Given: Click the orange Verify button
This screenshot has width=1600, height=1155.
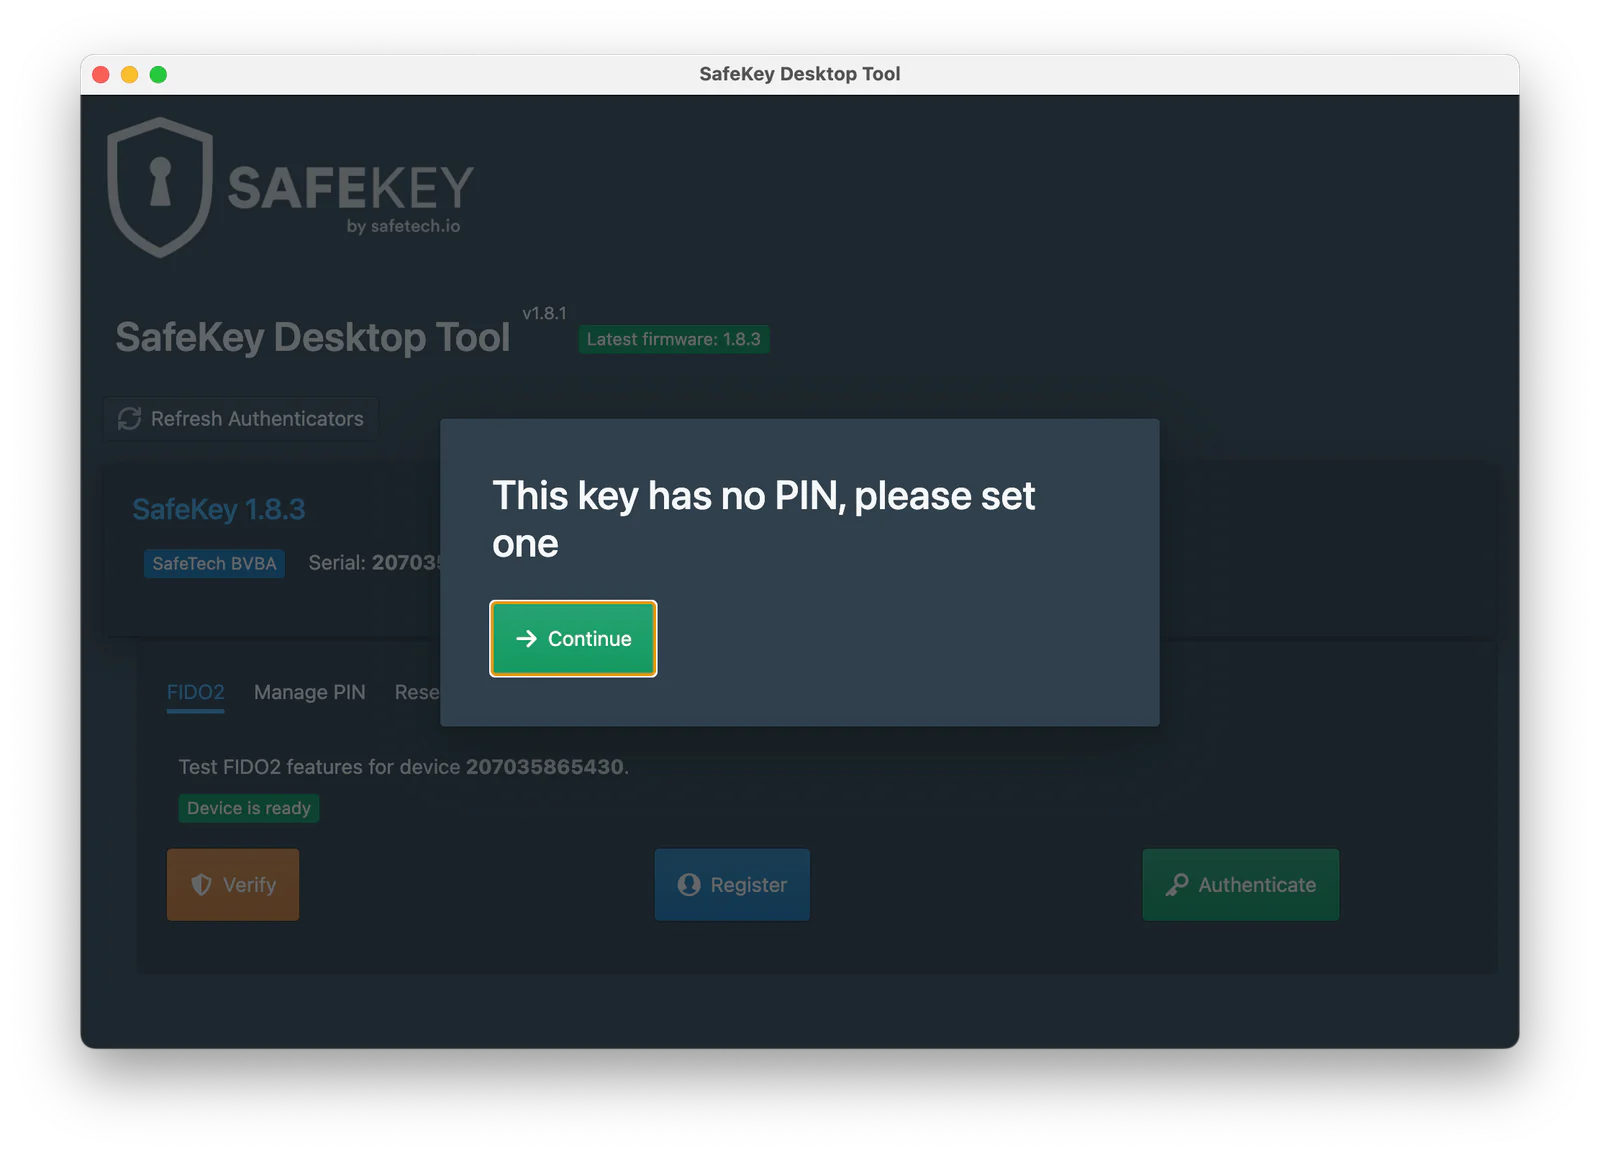Looking at the screenshot, I should [233, 884].
